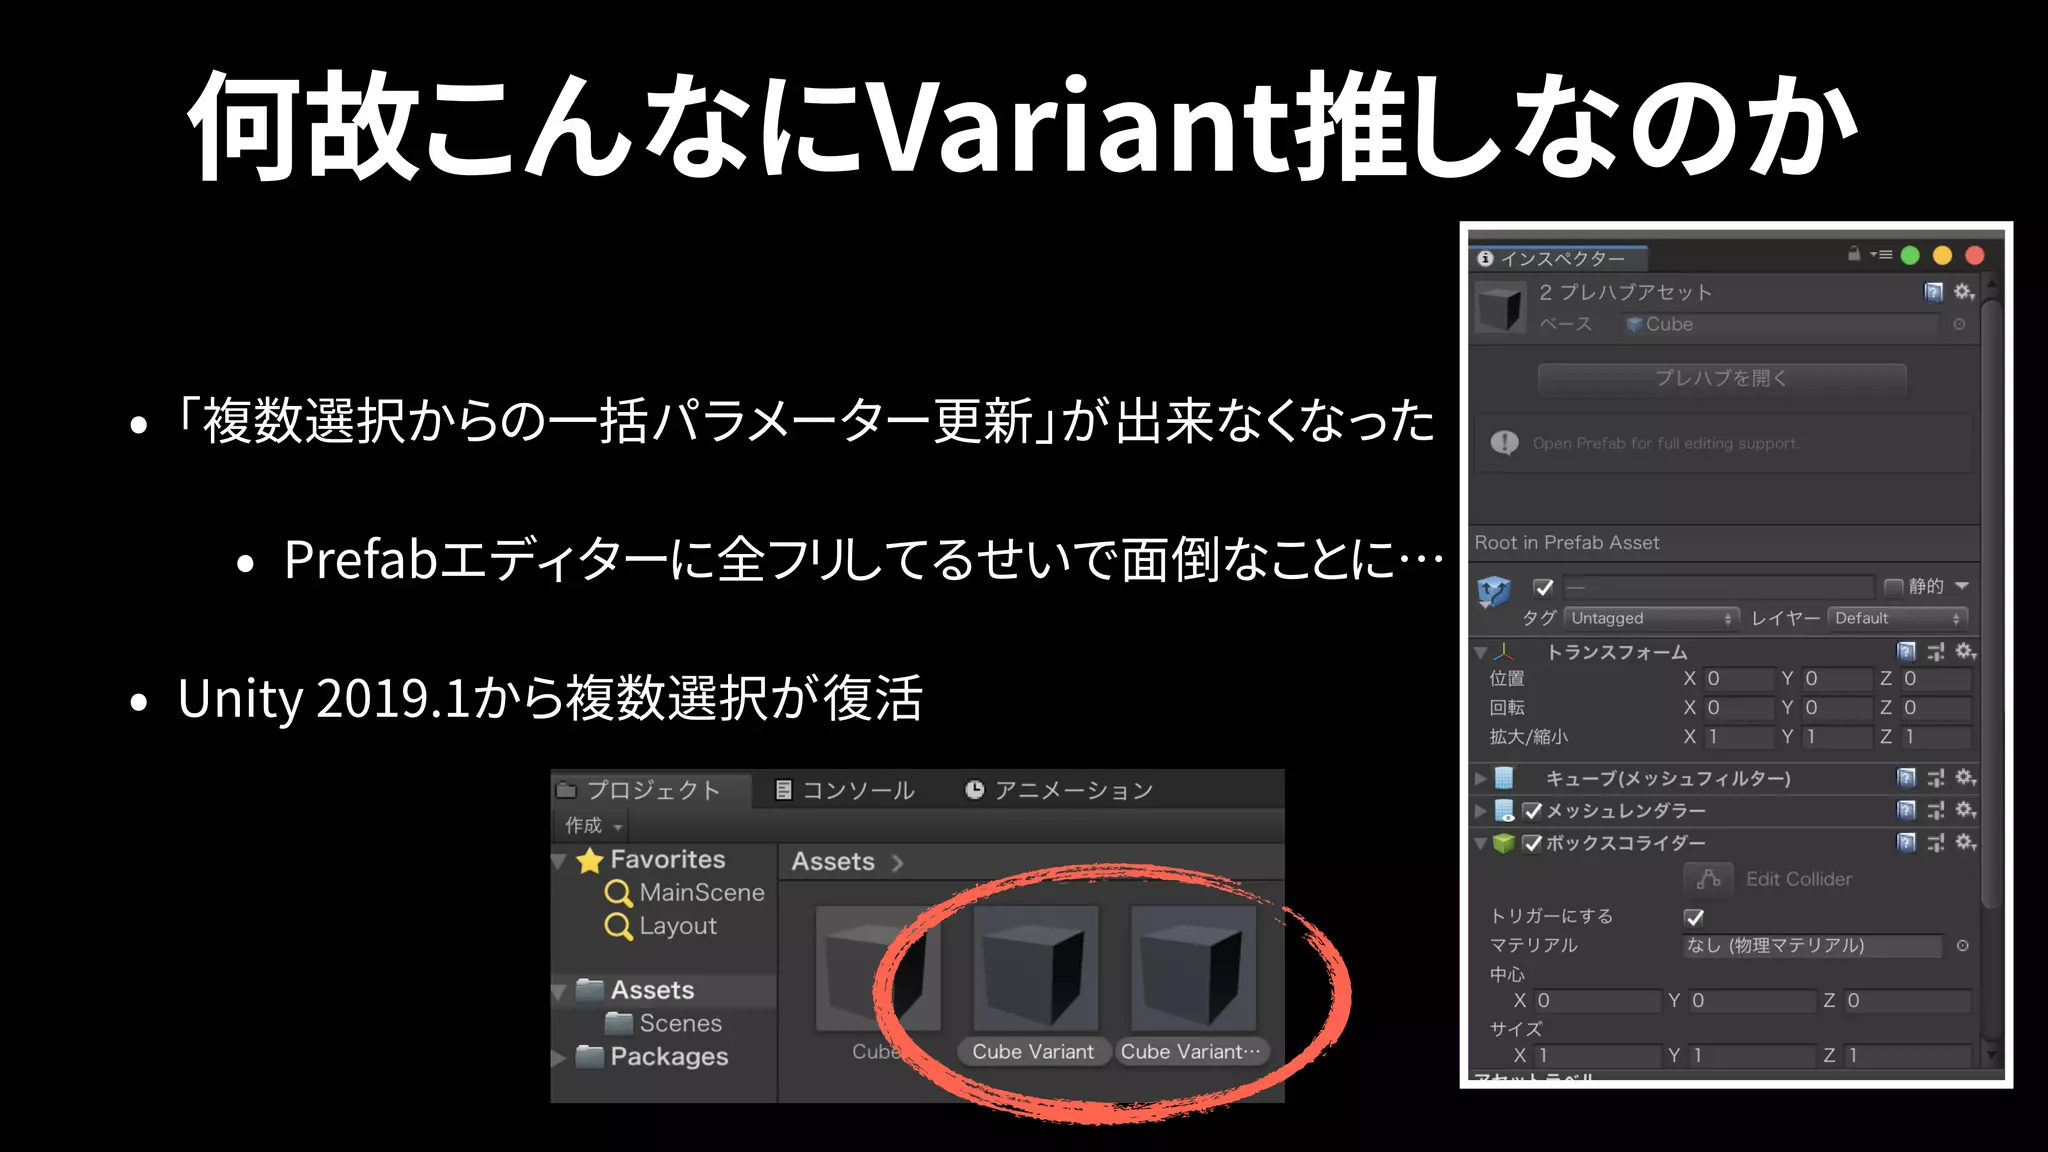Select the Cube Variant asset thumbnail
Screen dimensions: 2048x1152
(x=1035, y=968)
